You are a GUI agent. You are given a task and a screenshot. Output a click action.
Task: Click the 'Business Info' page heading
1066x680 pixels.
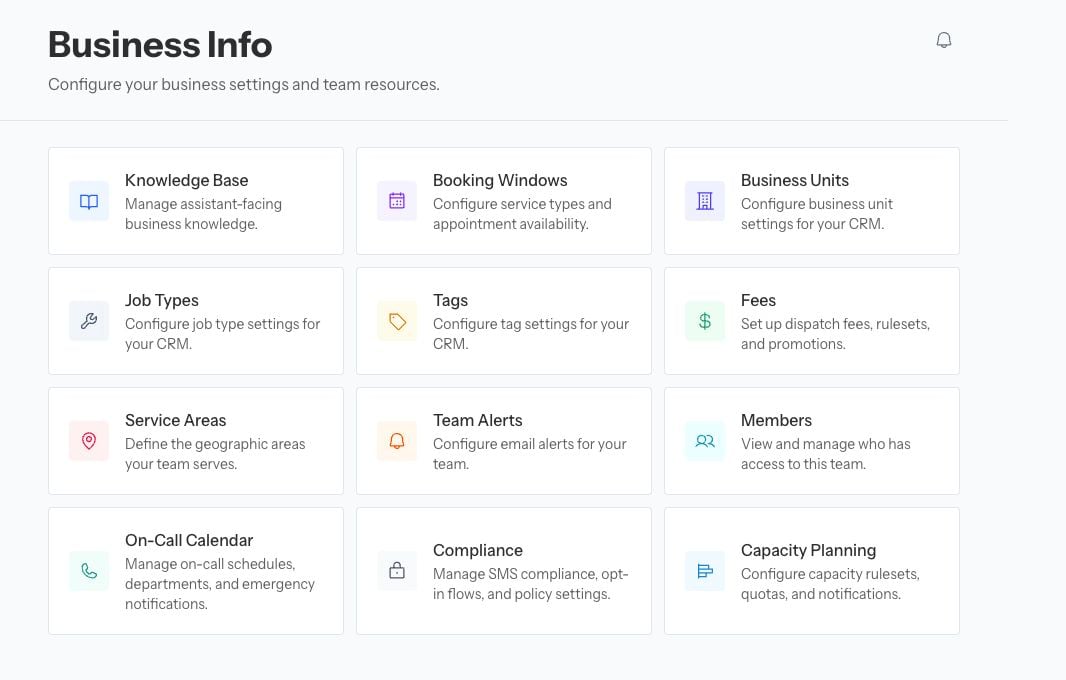point(160,45)
